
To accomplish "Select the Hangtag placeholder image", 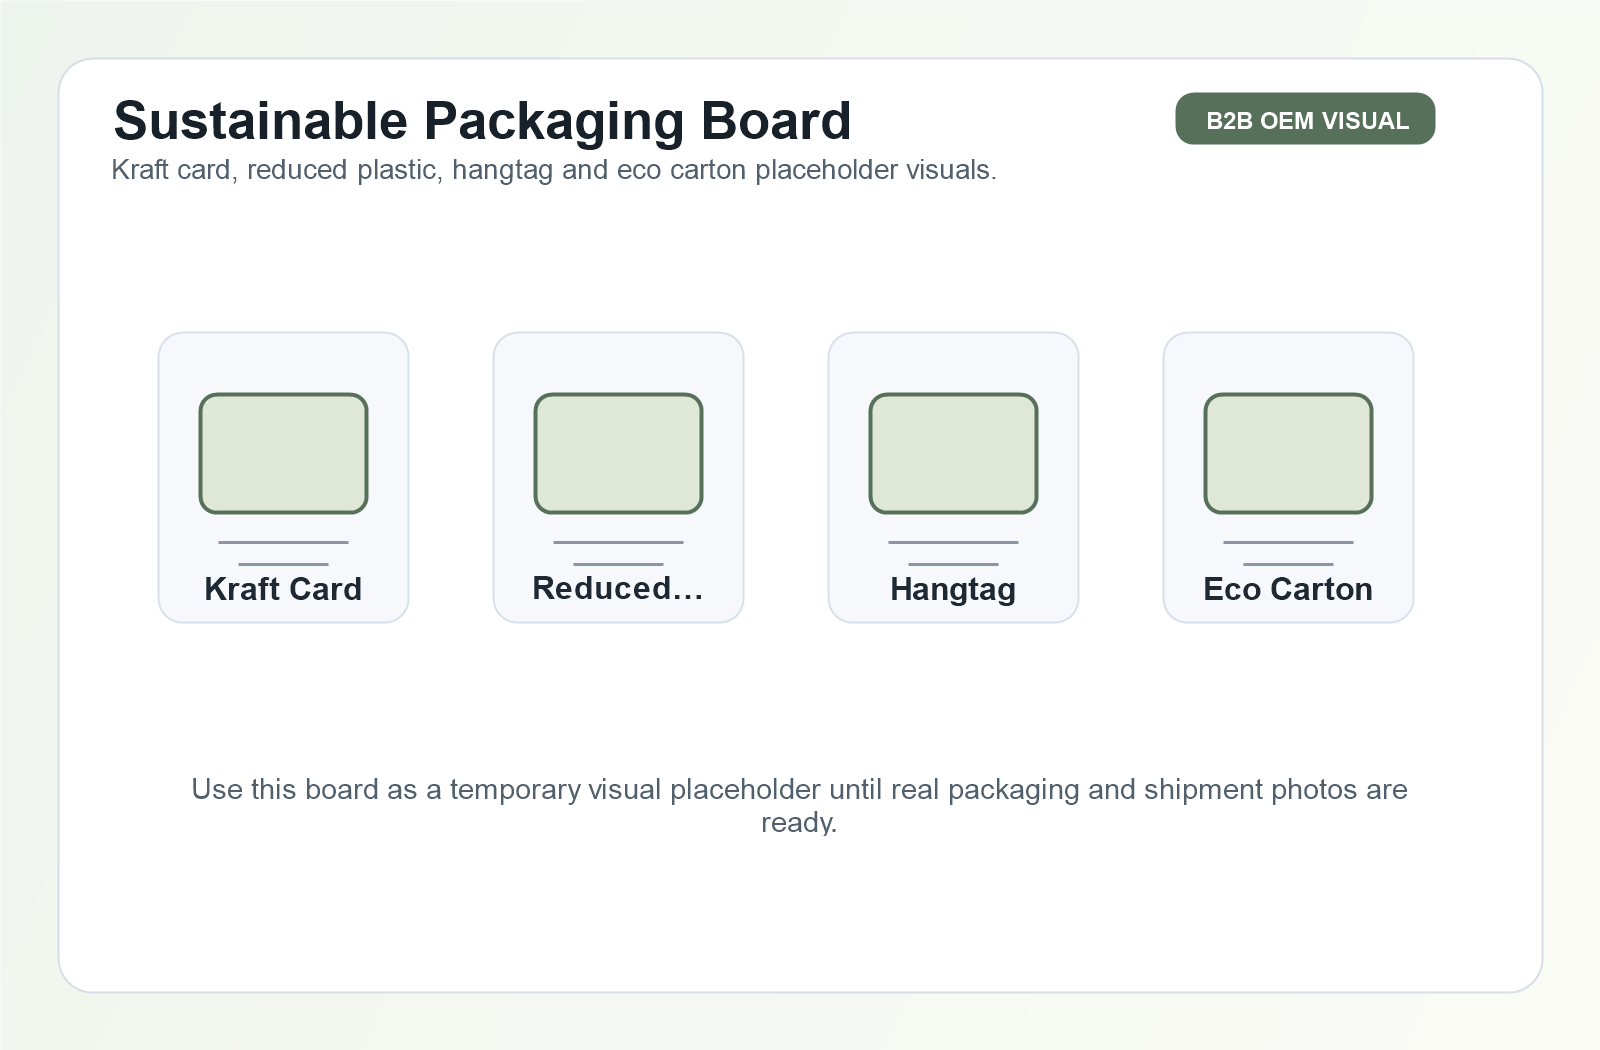I will 954,454.
